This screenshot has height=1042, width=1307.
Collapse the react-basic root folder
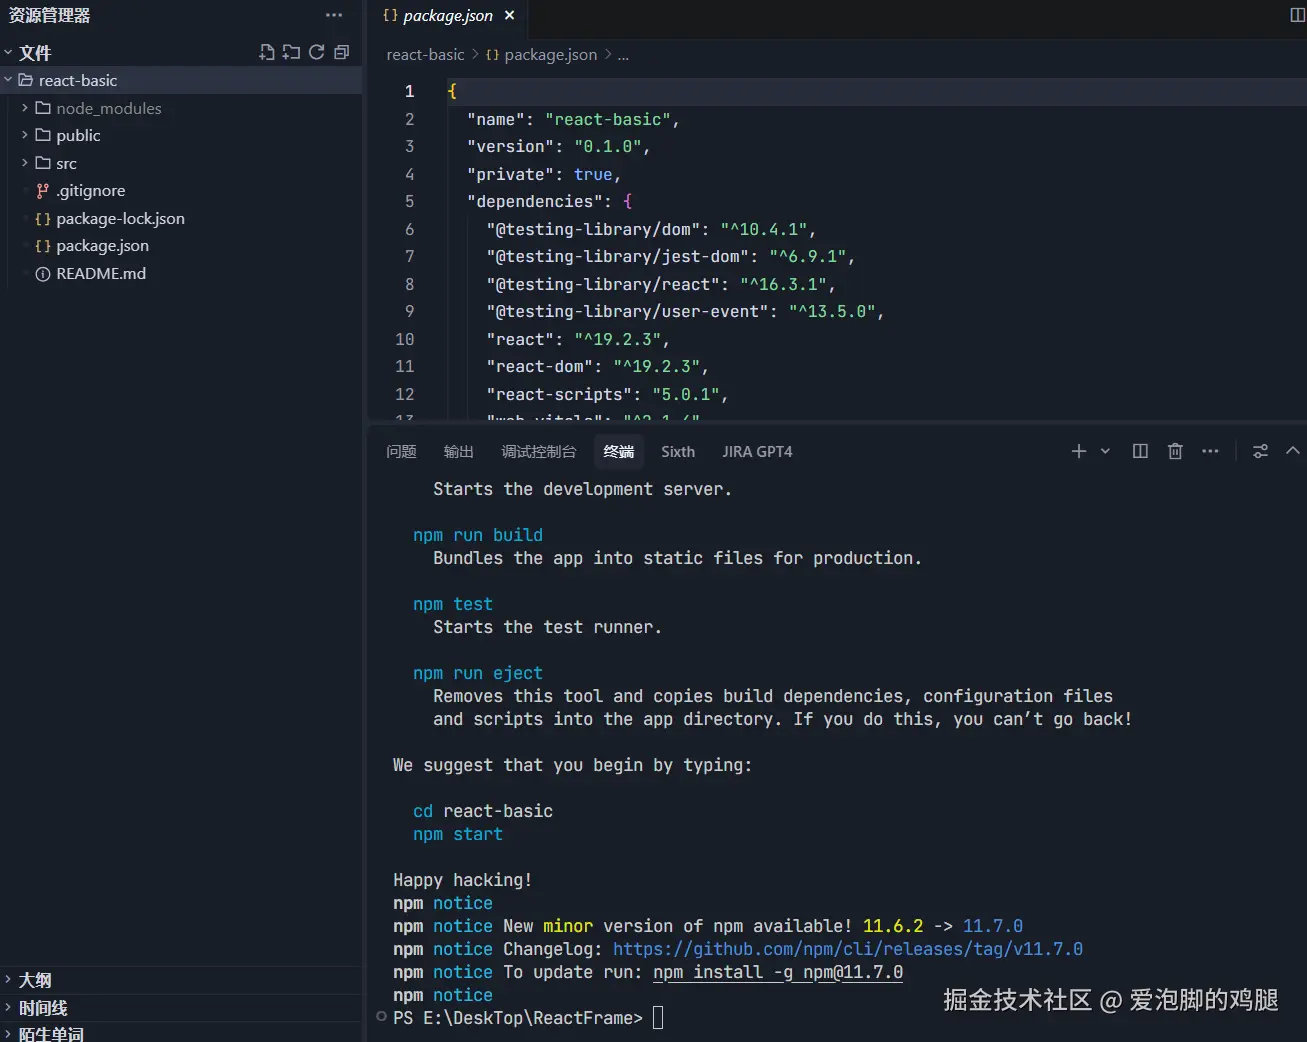tap(8, 80)
